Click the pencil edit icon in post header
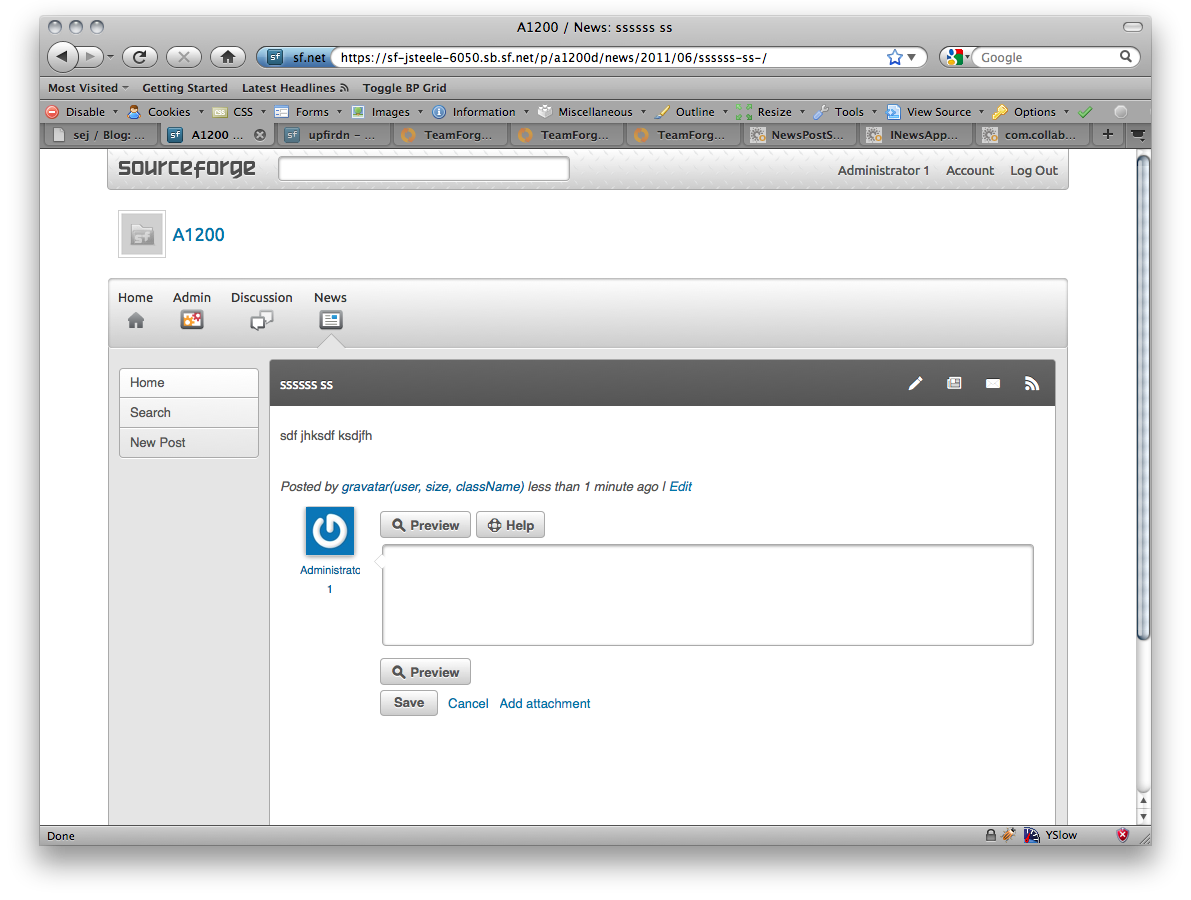Viewport: 1191px width, 900px height. pos(915,384)
